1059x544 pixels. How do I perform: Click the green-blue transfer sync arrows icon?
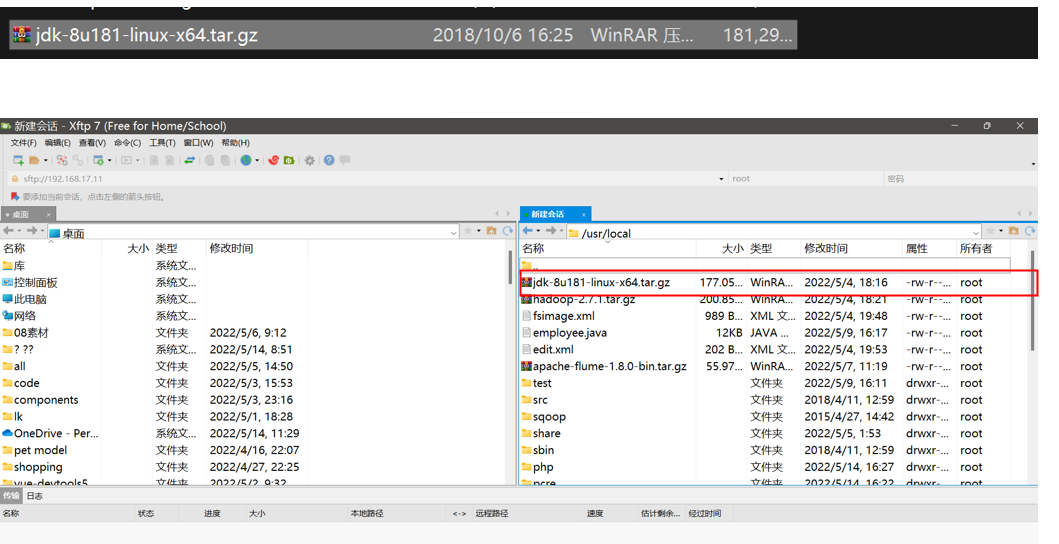click(190, 160)
